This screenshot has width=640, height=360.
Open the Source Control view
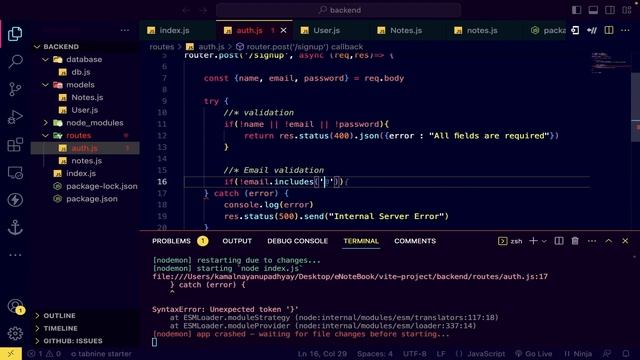point(15,89)
